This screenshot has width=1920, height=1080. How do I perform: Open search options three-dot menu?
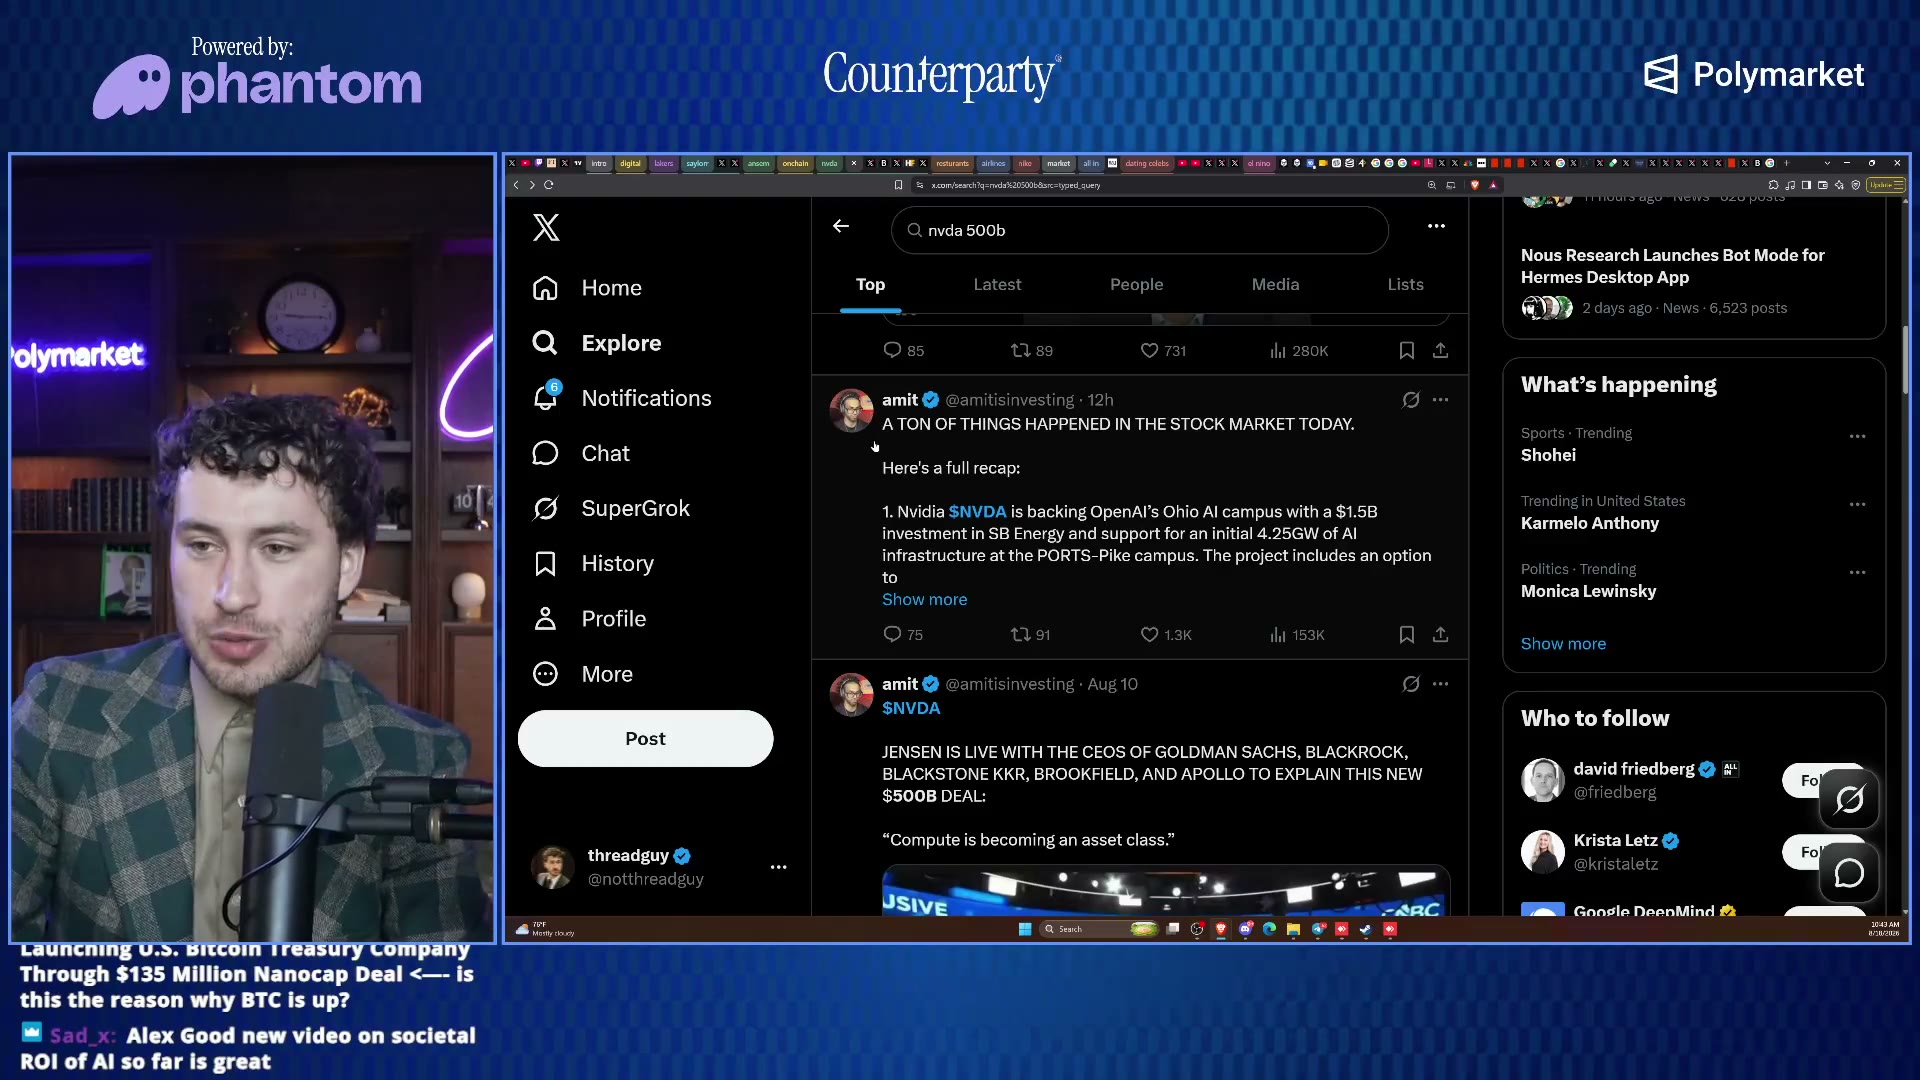[x=1436, y=226]
